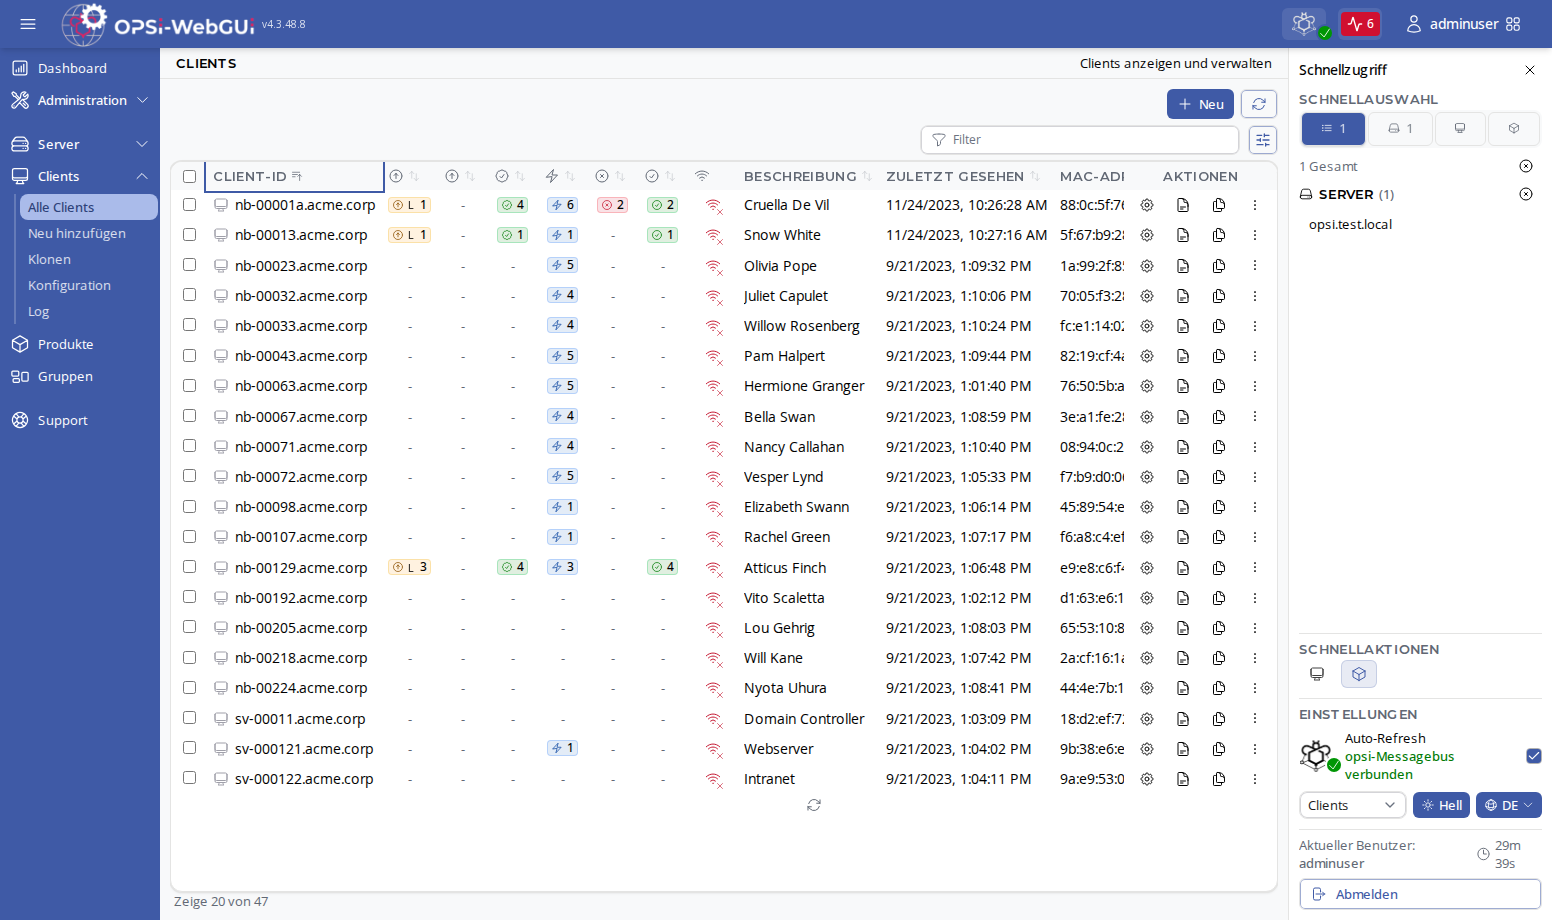Sort by the reachability wifi column header

pyautogui.click(x=702, y=176)
